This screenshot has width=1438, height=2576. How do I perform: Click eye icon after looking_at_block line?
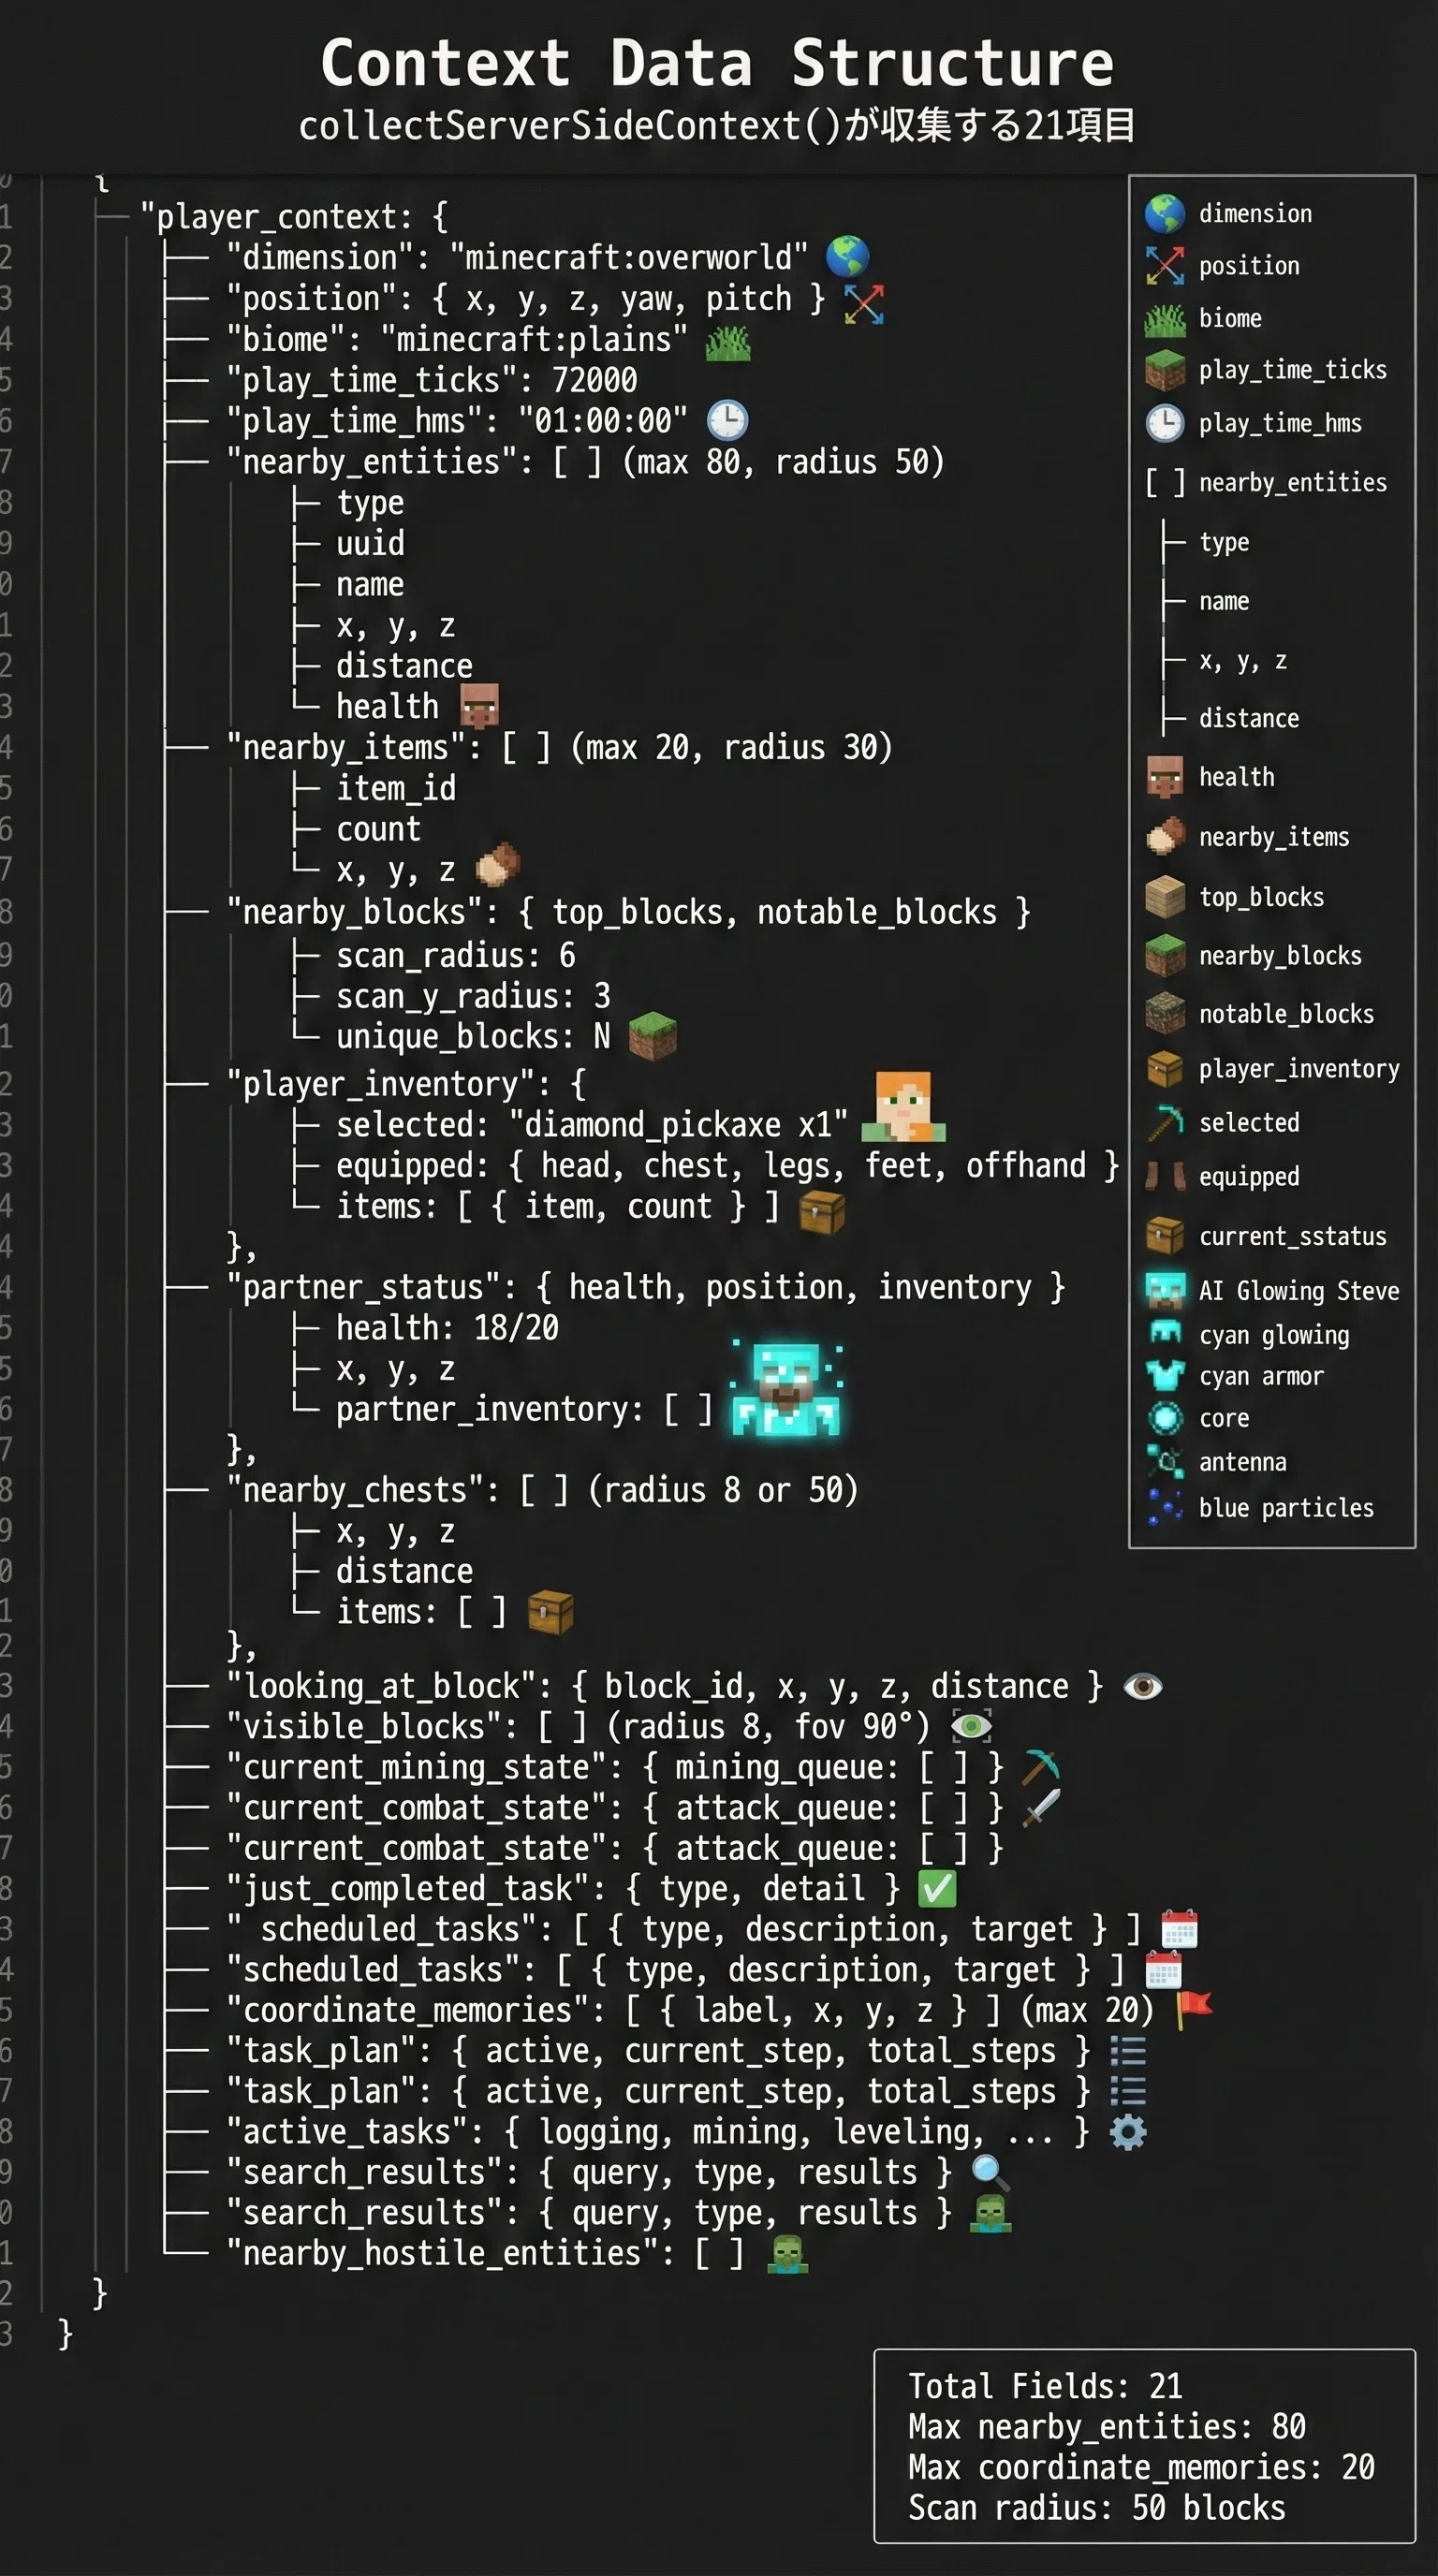[1143, 1687]
